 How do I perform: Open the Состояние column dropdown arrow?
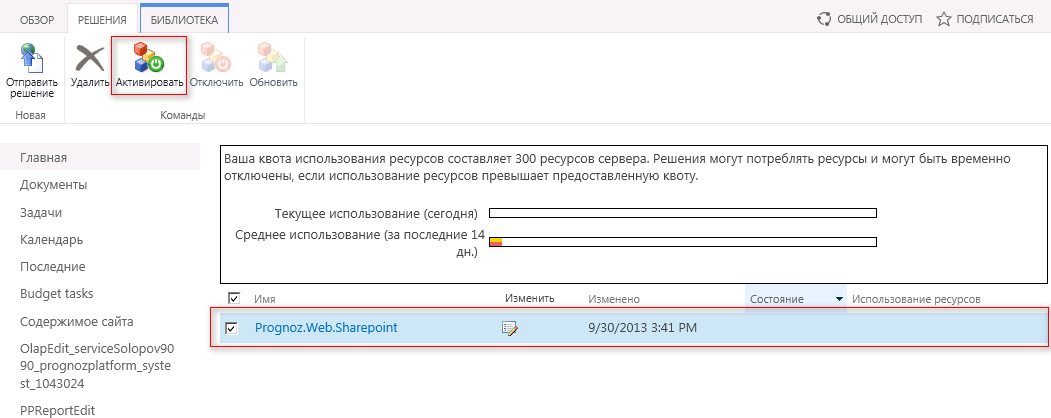pos(838,299)
